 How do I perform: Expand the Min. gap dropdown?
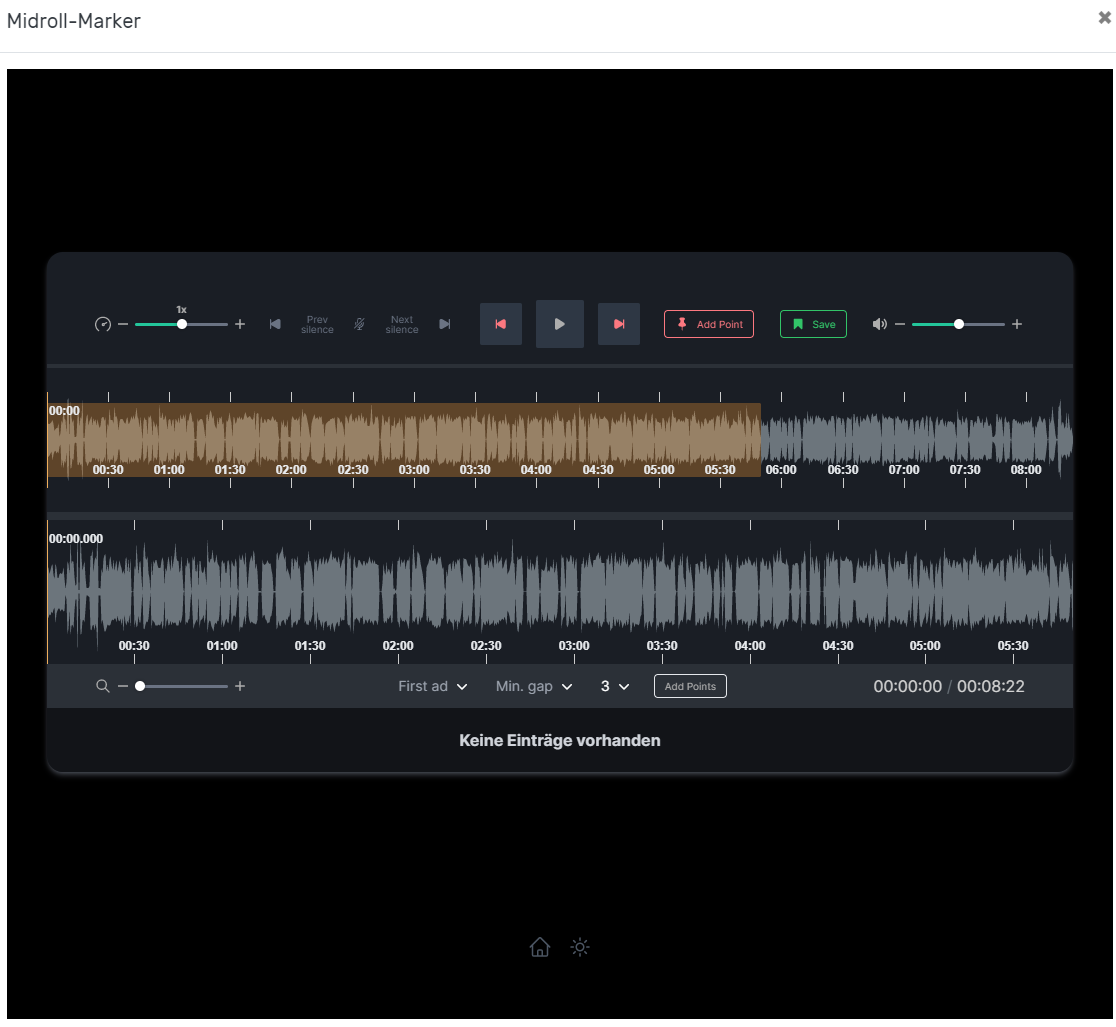pyautogui.click(x=534, y=686)
